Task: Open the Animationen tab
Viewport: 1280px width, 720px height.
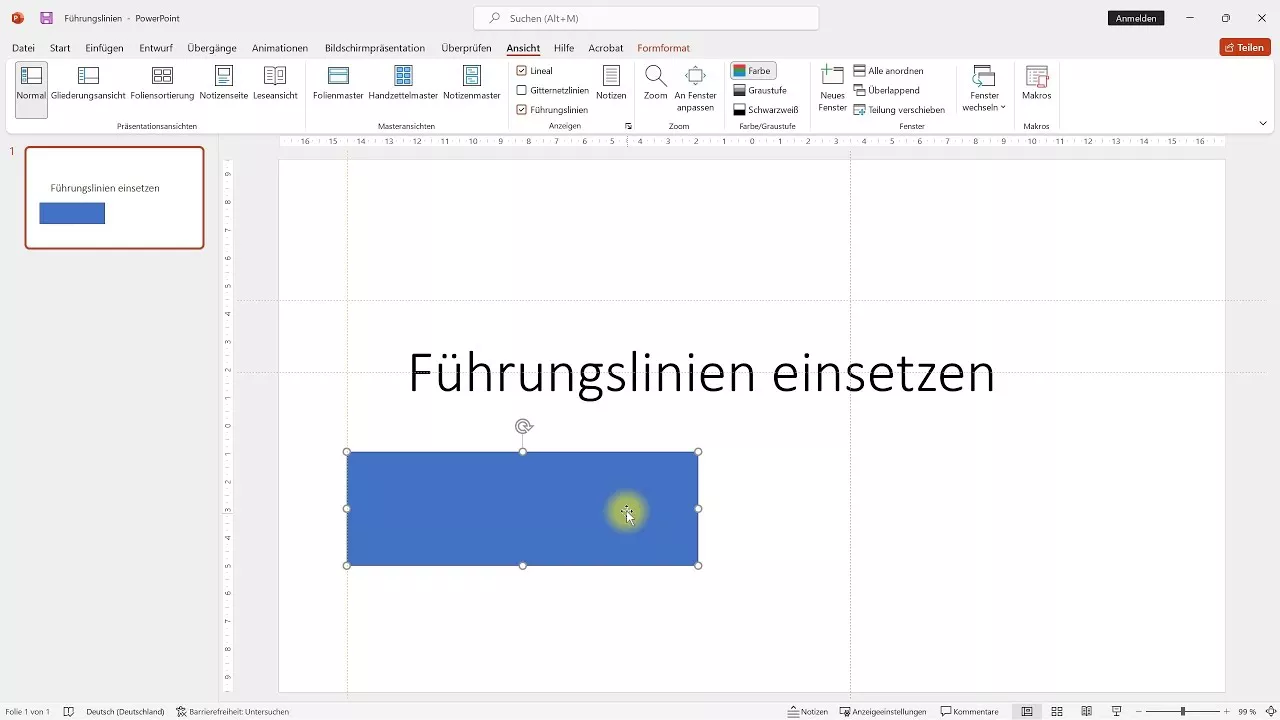Action: 280,48
